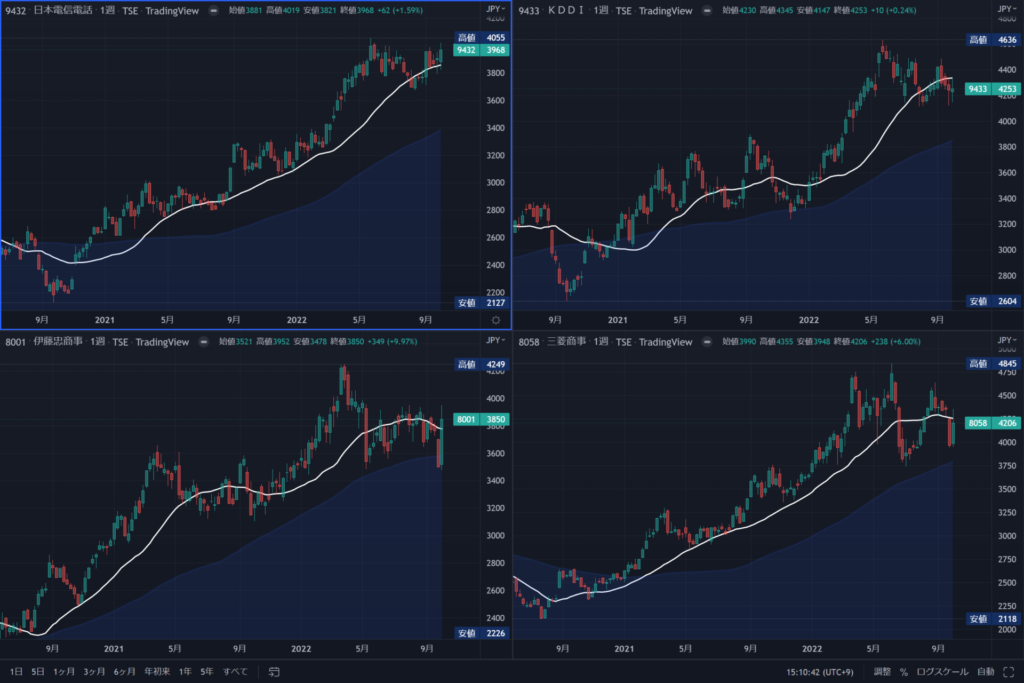Click the 終値3850 close value in legend

pyautogui.click(x=347, y=342)
